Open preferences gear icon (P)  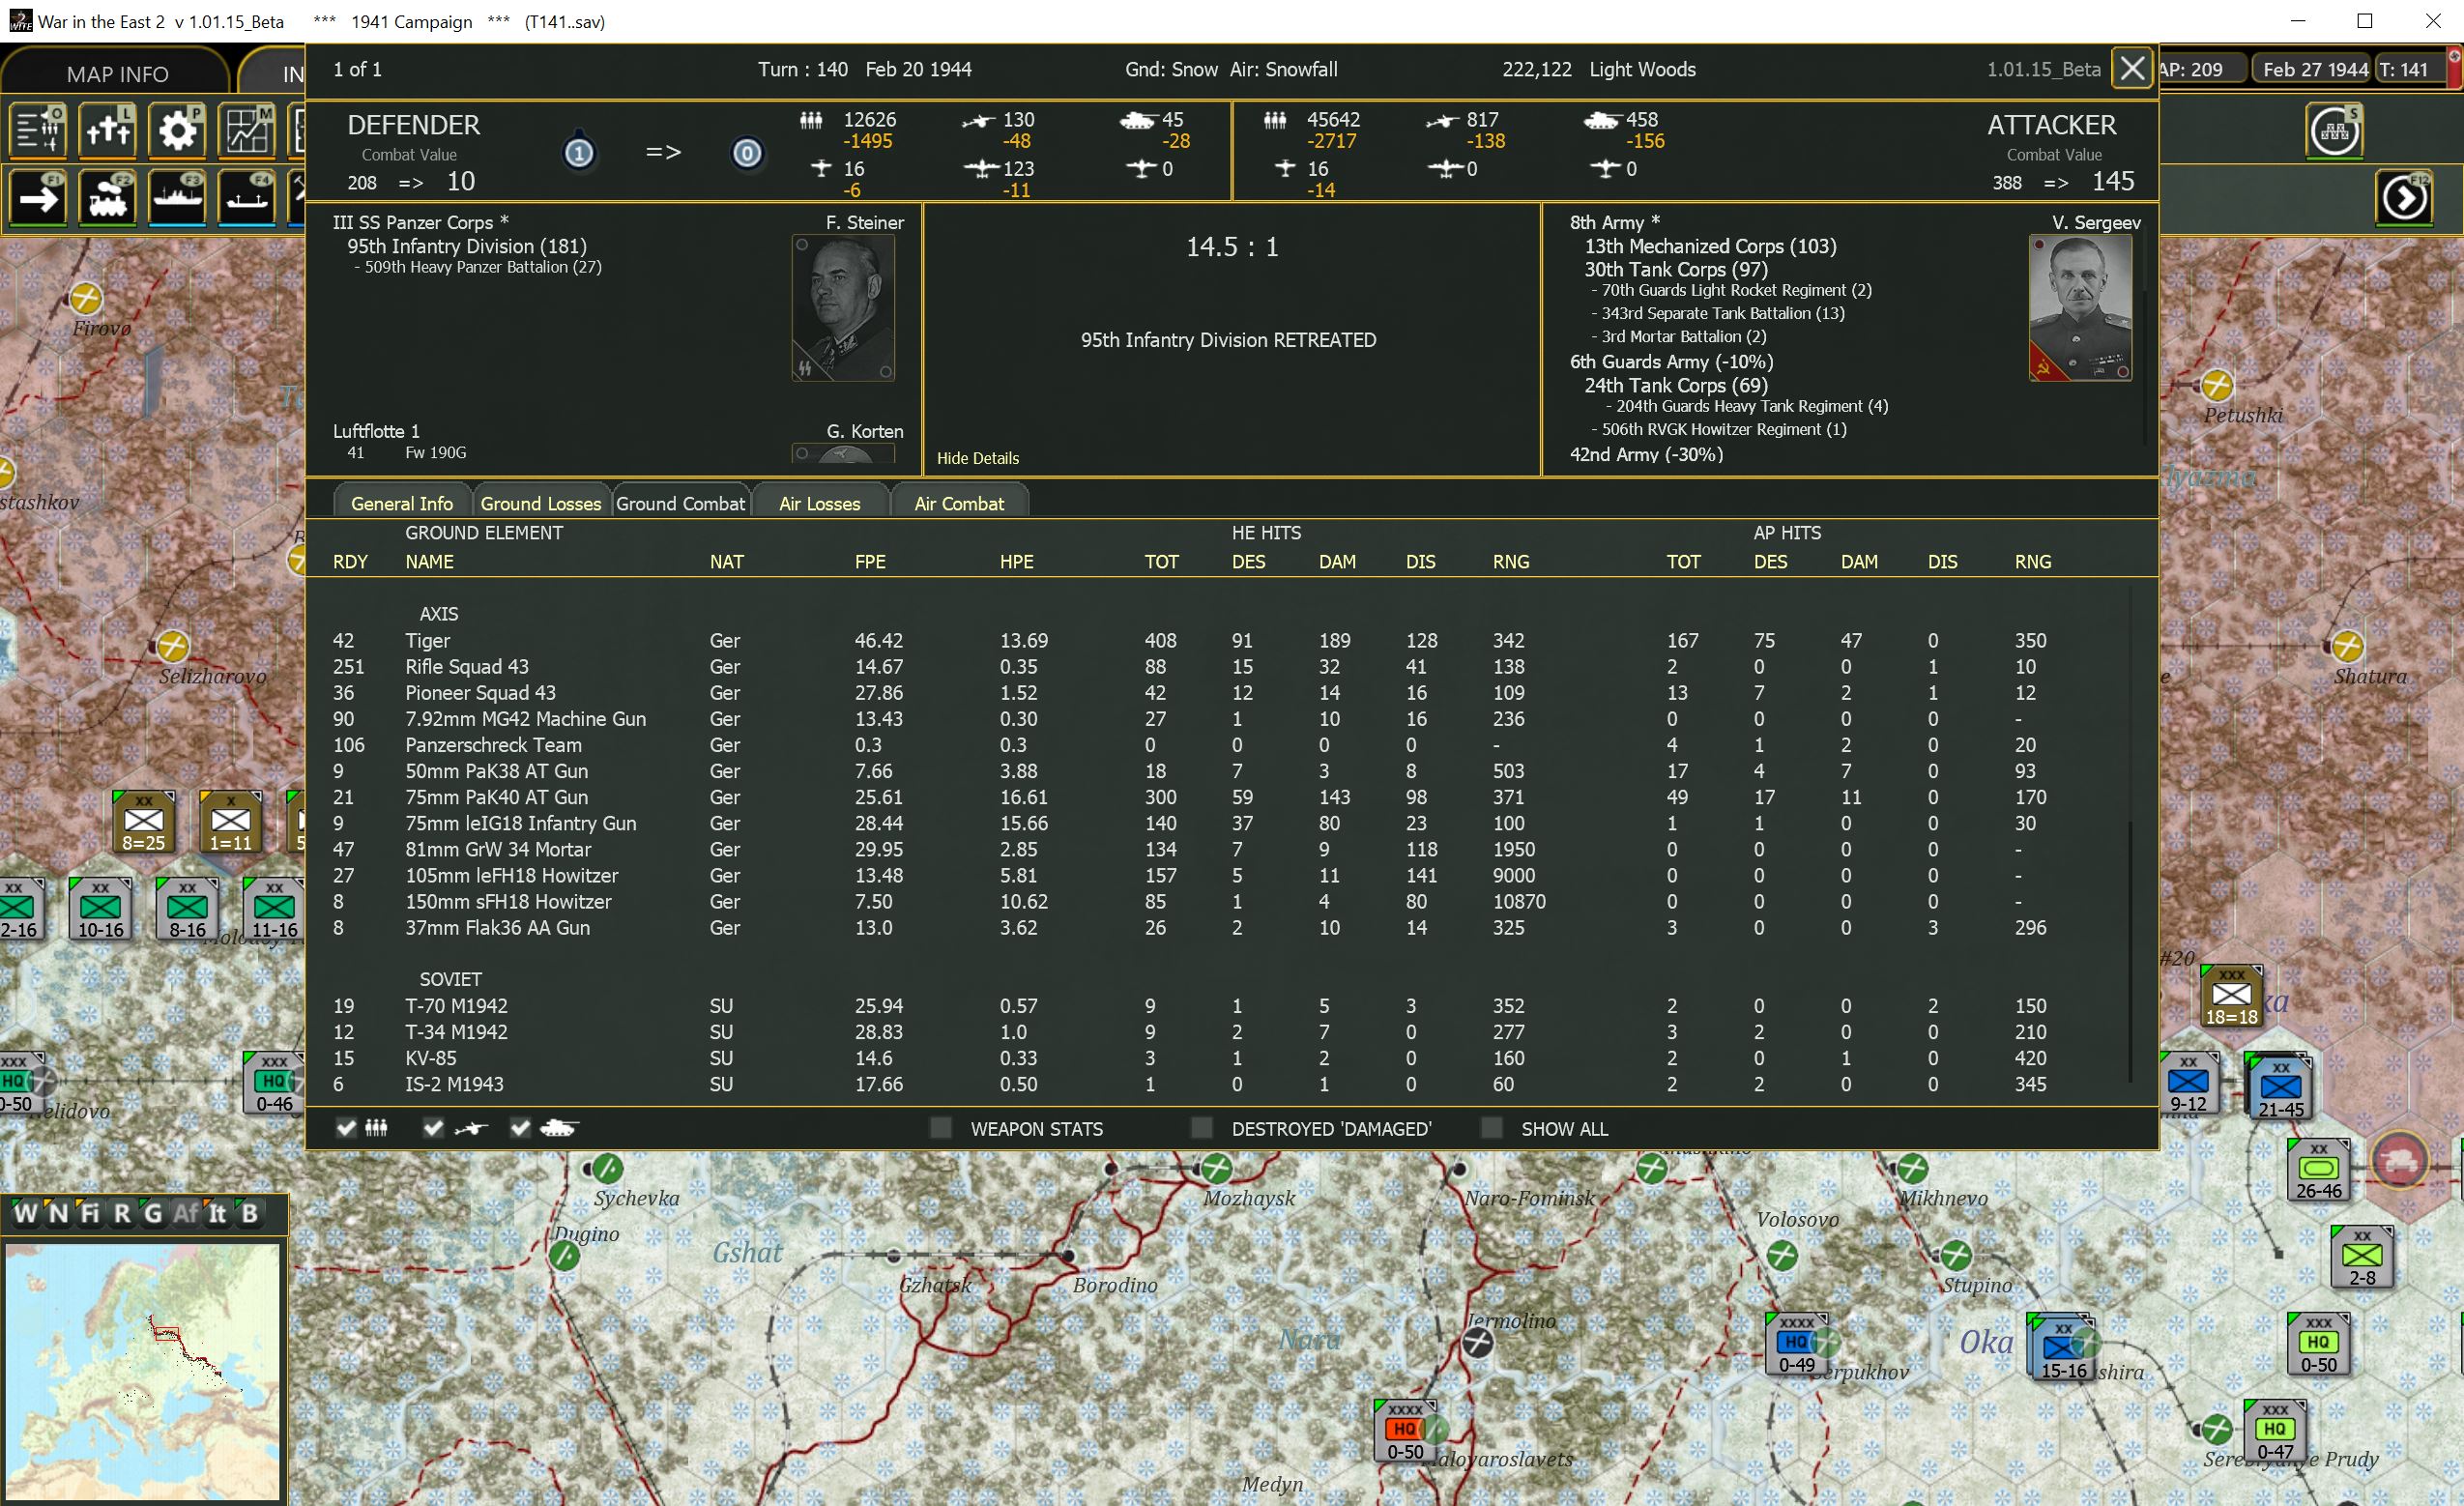177,131
